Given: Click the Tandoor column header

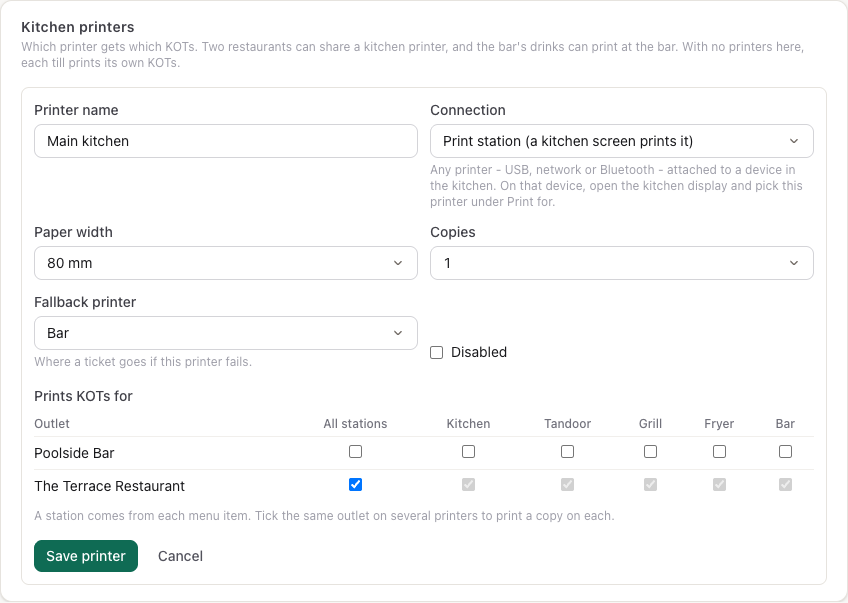Looking at the screenshot, I should (567, 424).
